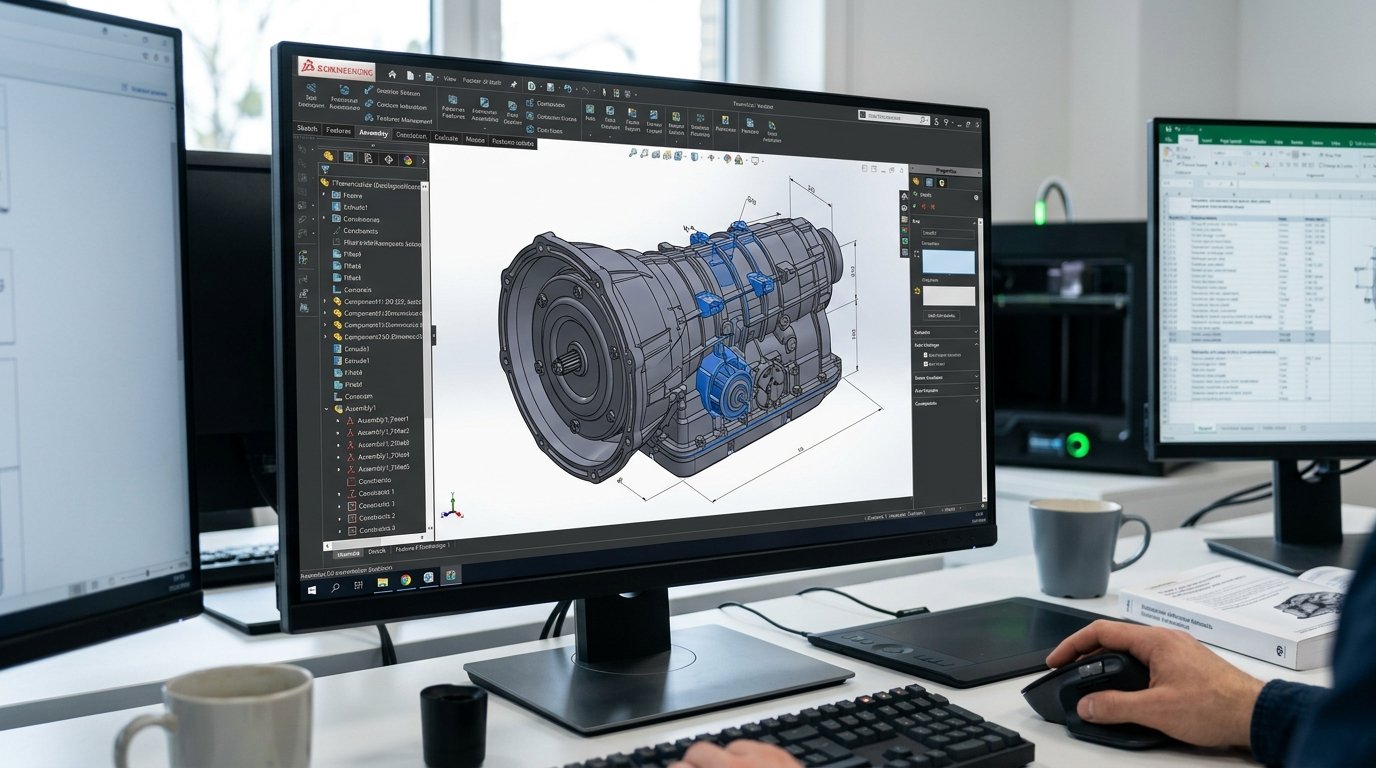
Task: Click the second large ribbon icon at left
Action: [344, 90]
